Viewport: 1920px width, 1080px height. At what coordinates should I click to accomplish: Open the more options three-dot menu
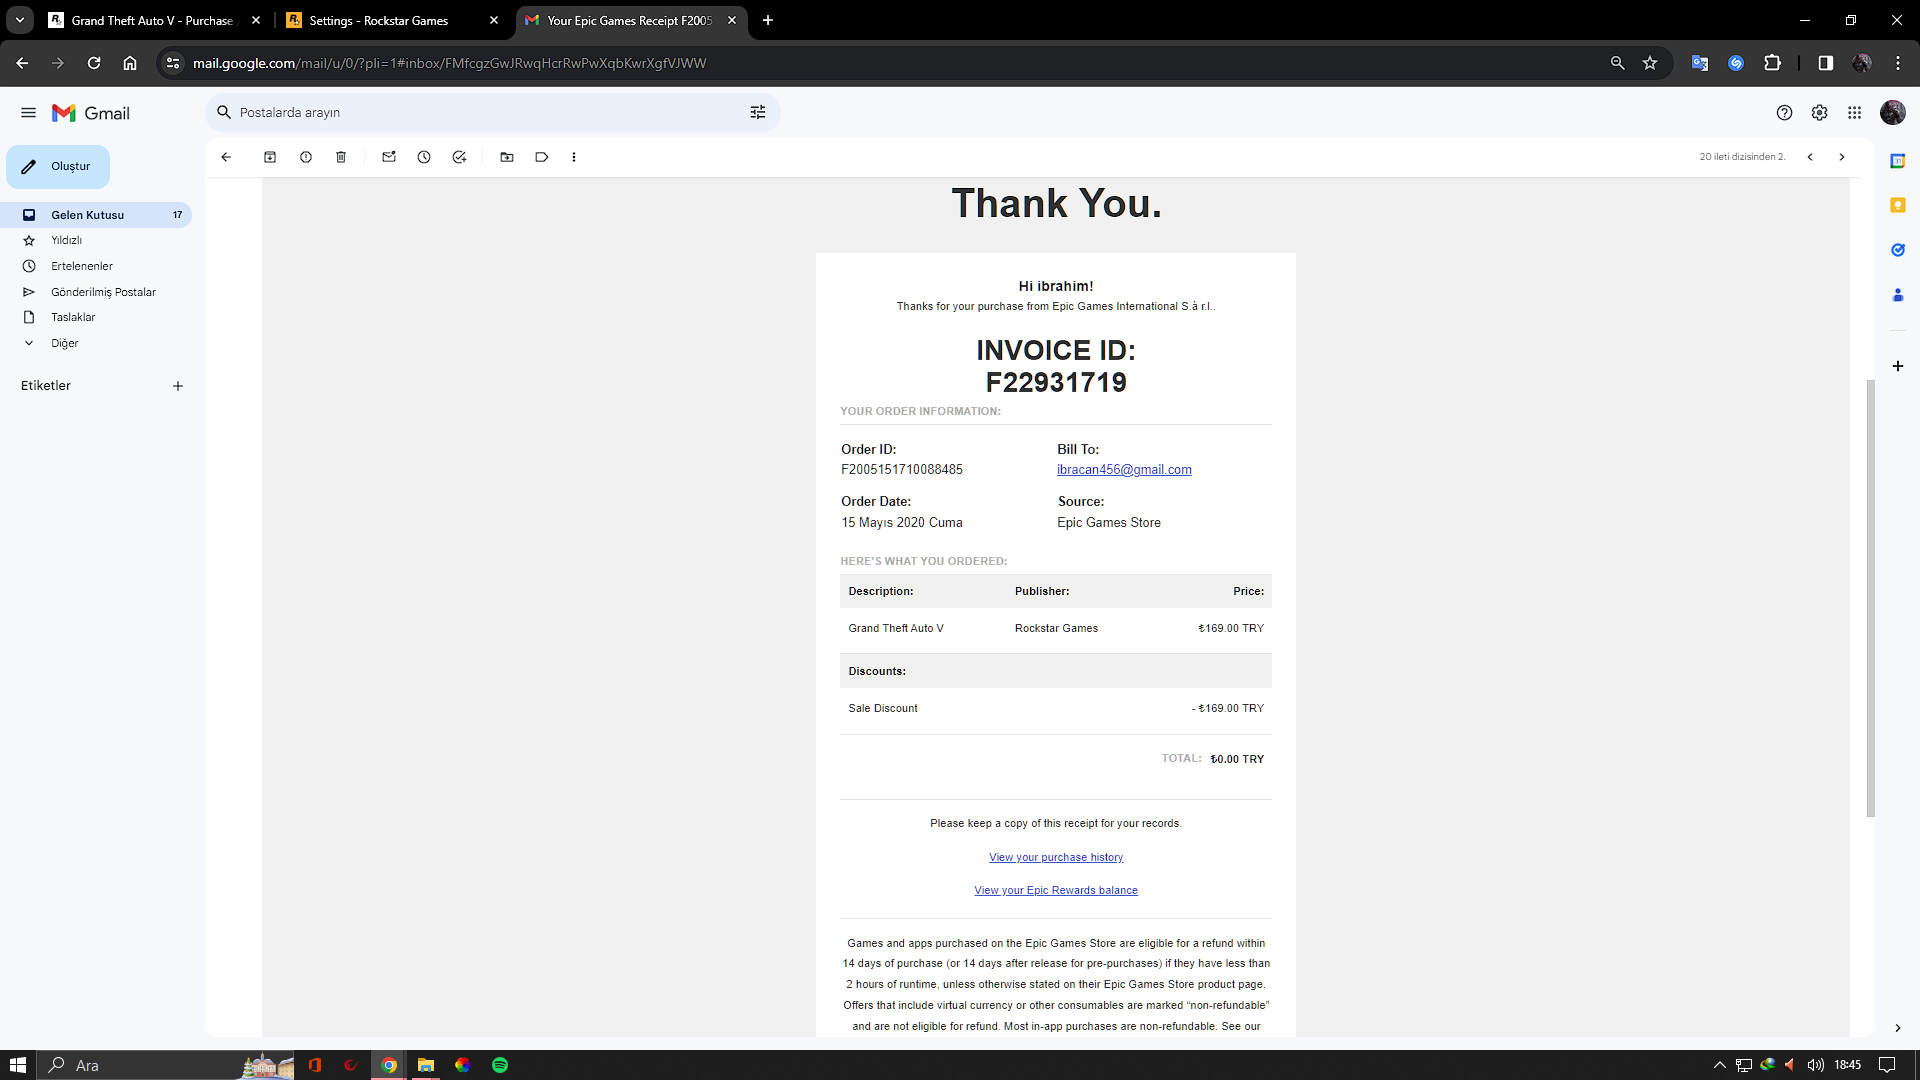pyautogui.click(x=574, y=157)
